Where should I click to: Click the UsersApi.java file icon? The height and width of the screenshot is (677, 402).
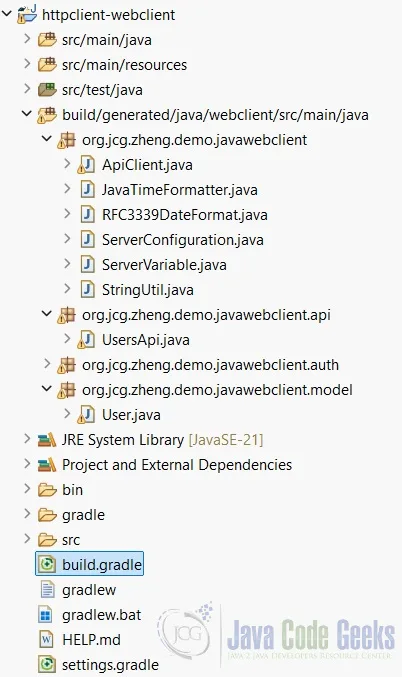tap(87, 340)
